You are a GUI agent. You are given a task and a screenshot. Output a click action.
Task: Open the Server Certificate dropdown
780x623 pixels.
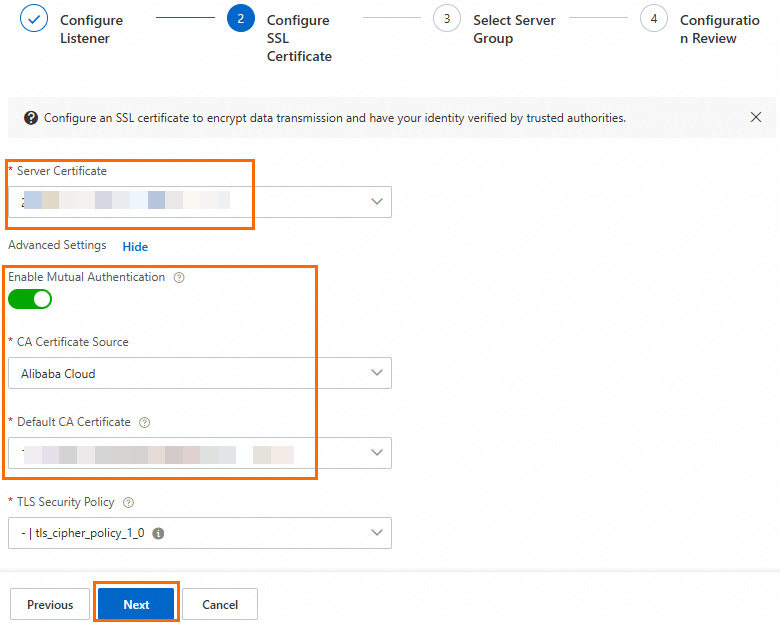coord(200,202)
